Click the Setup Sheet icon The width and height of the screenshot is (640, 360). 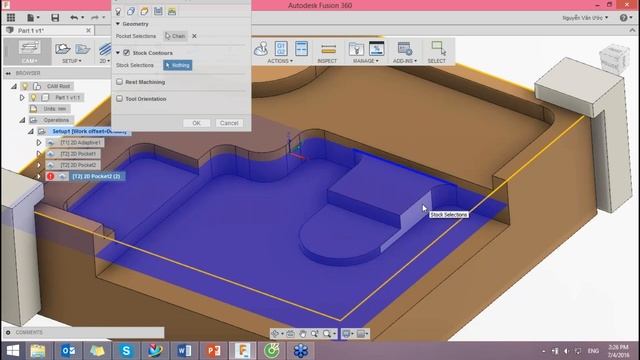[301, 49]
